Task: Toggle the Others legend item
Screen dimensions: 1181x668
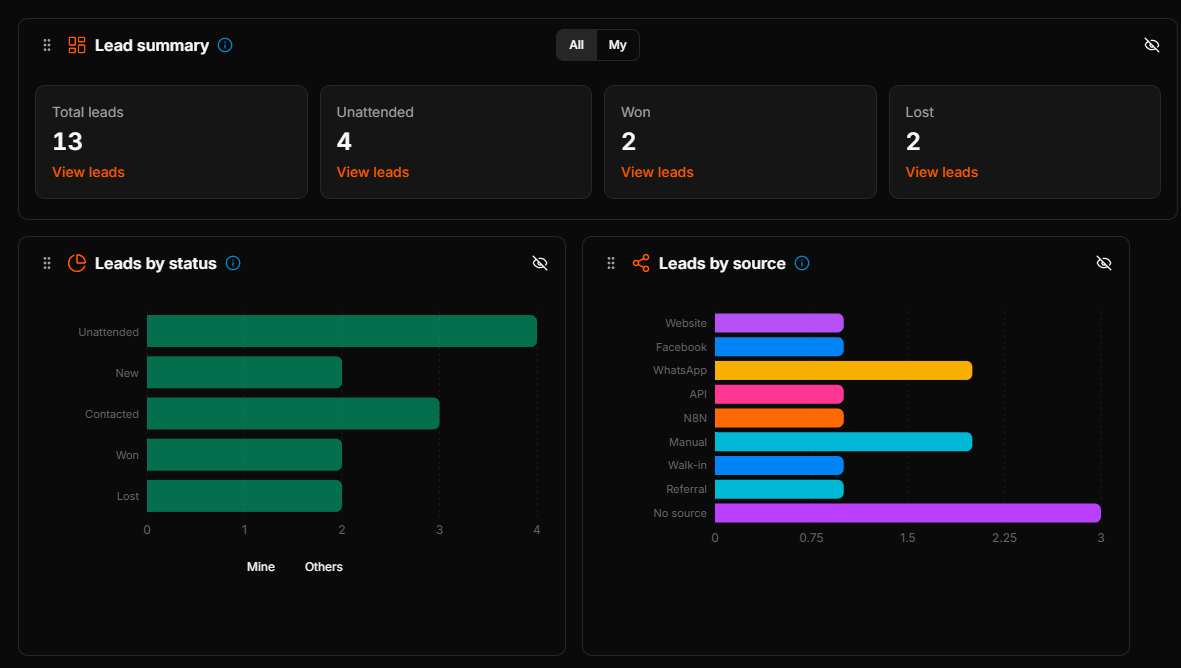Action: click(x=323, y=567)
